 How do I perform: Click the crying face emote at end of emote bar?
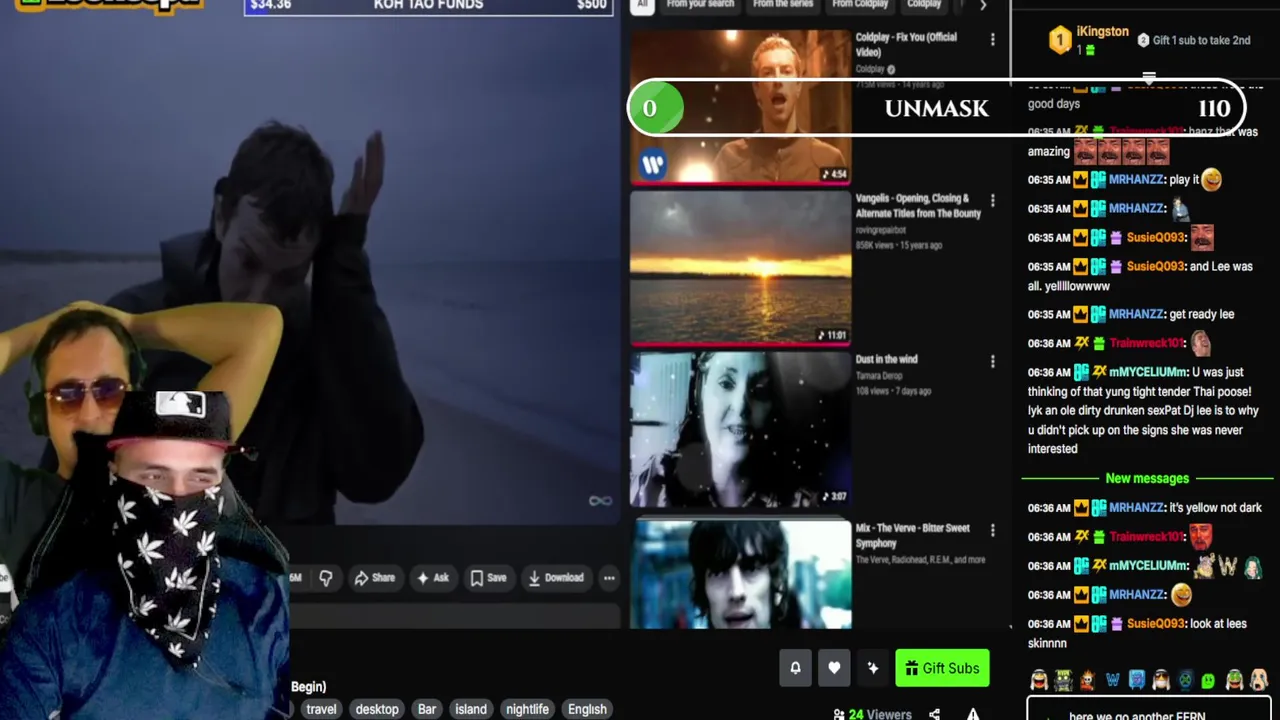coord(1259,680)
